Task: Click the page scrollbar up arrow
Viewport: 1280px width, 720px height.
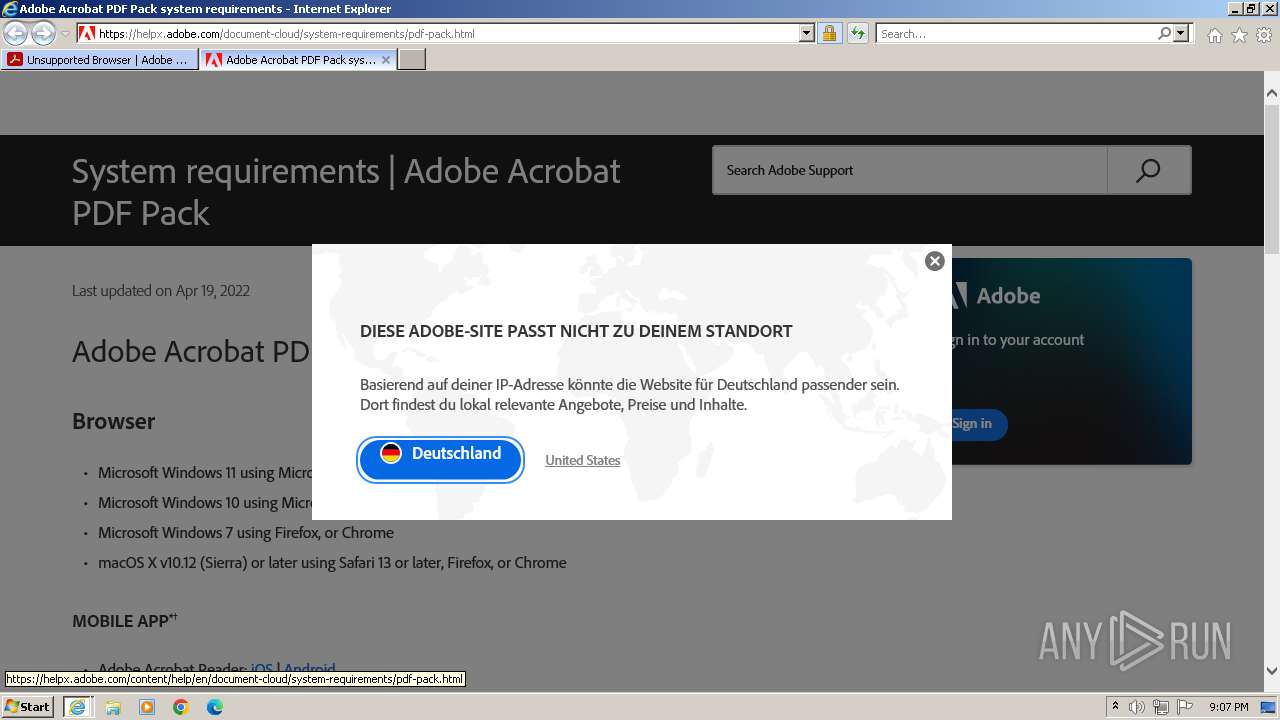Action: 1272,94
